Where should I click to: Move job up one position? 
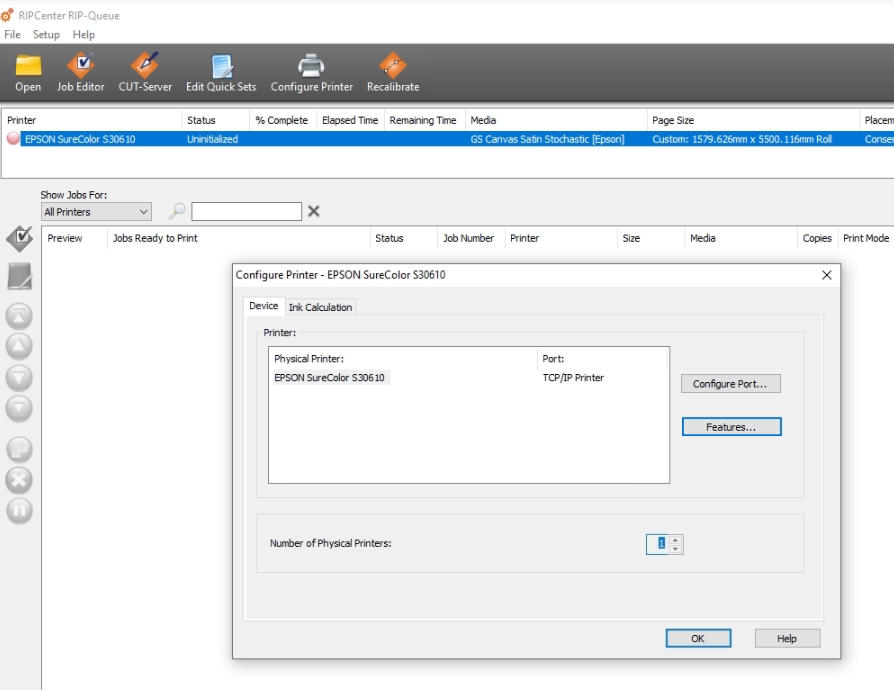coord(19,346)
